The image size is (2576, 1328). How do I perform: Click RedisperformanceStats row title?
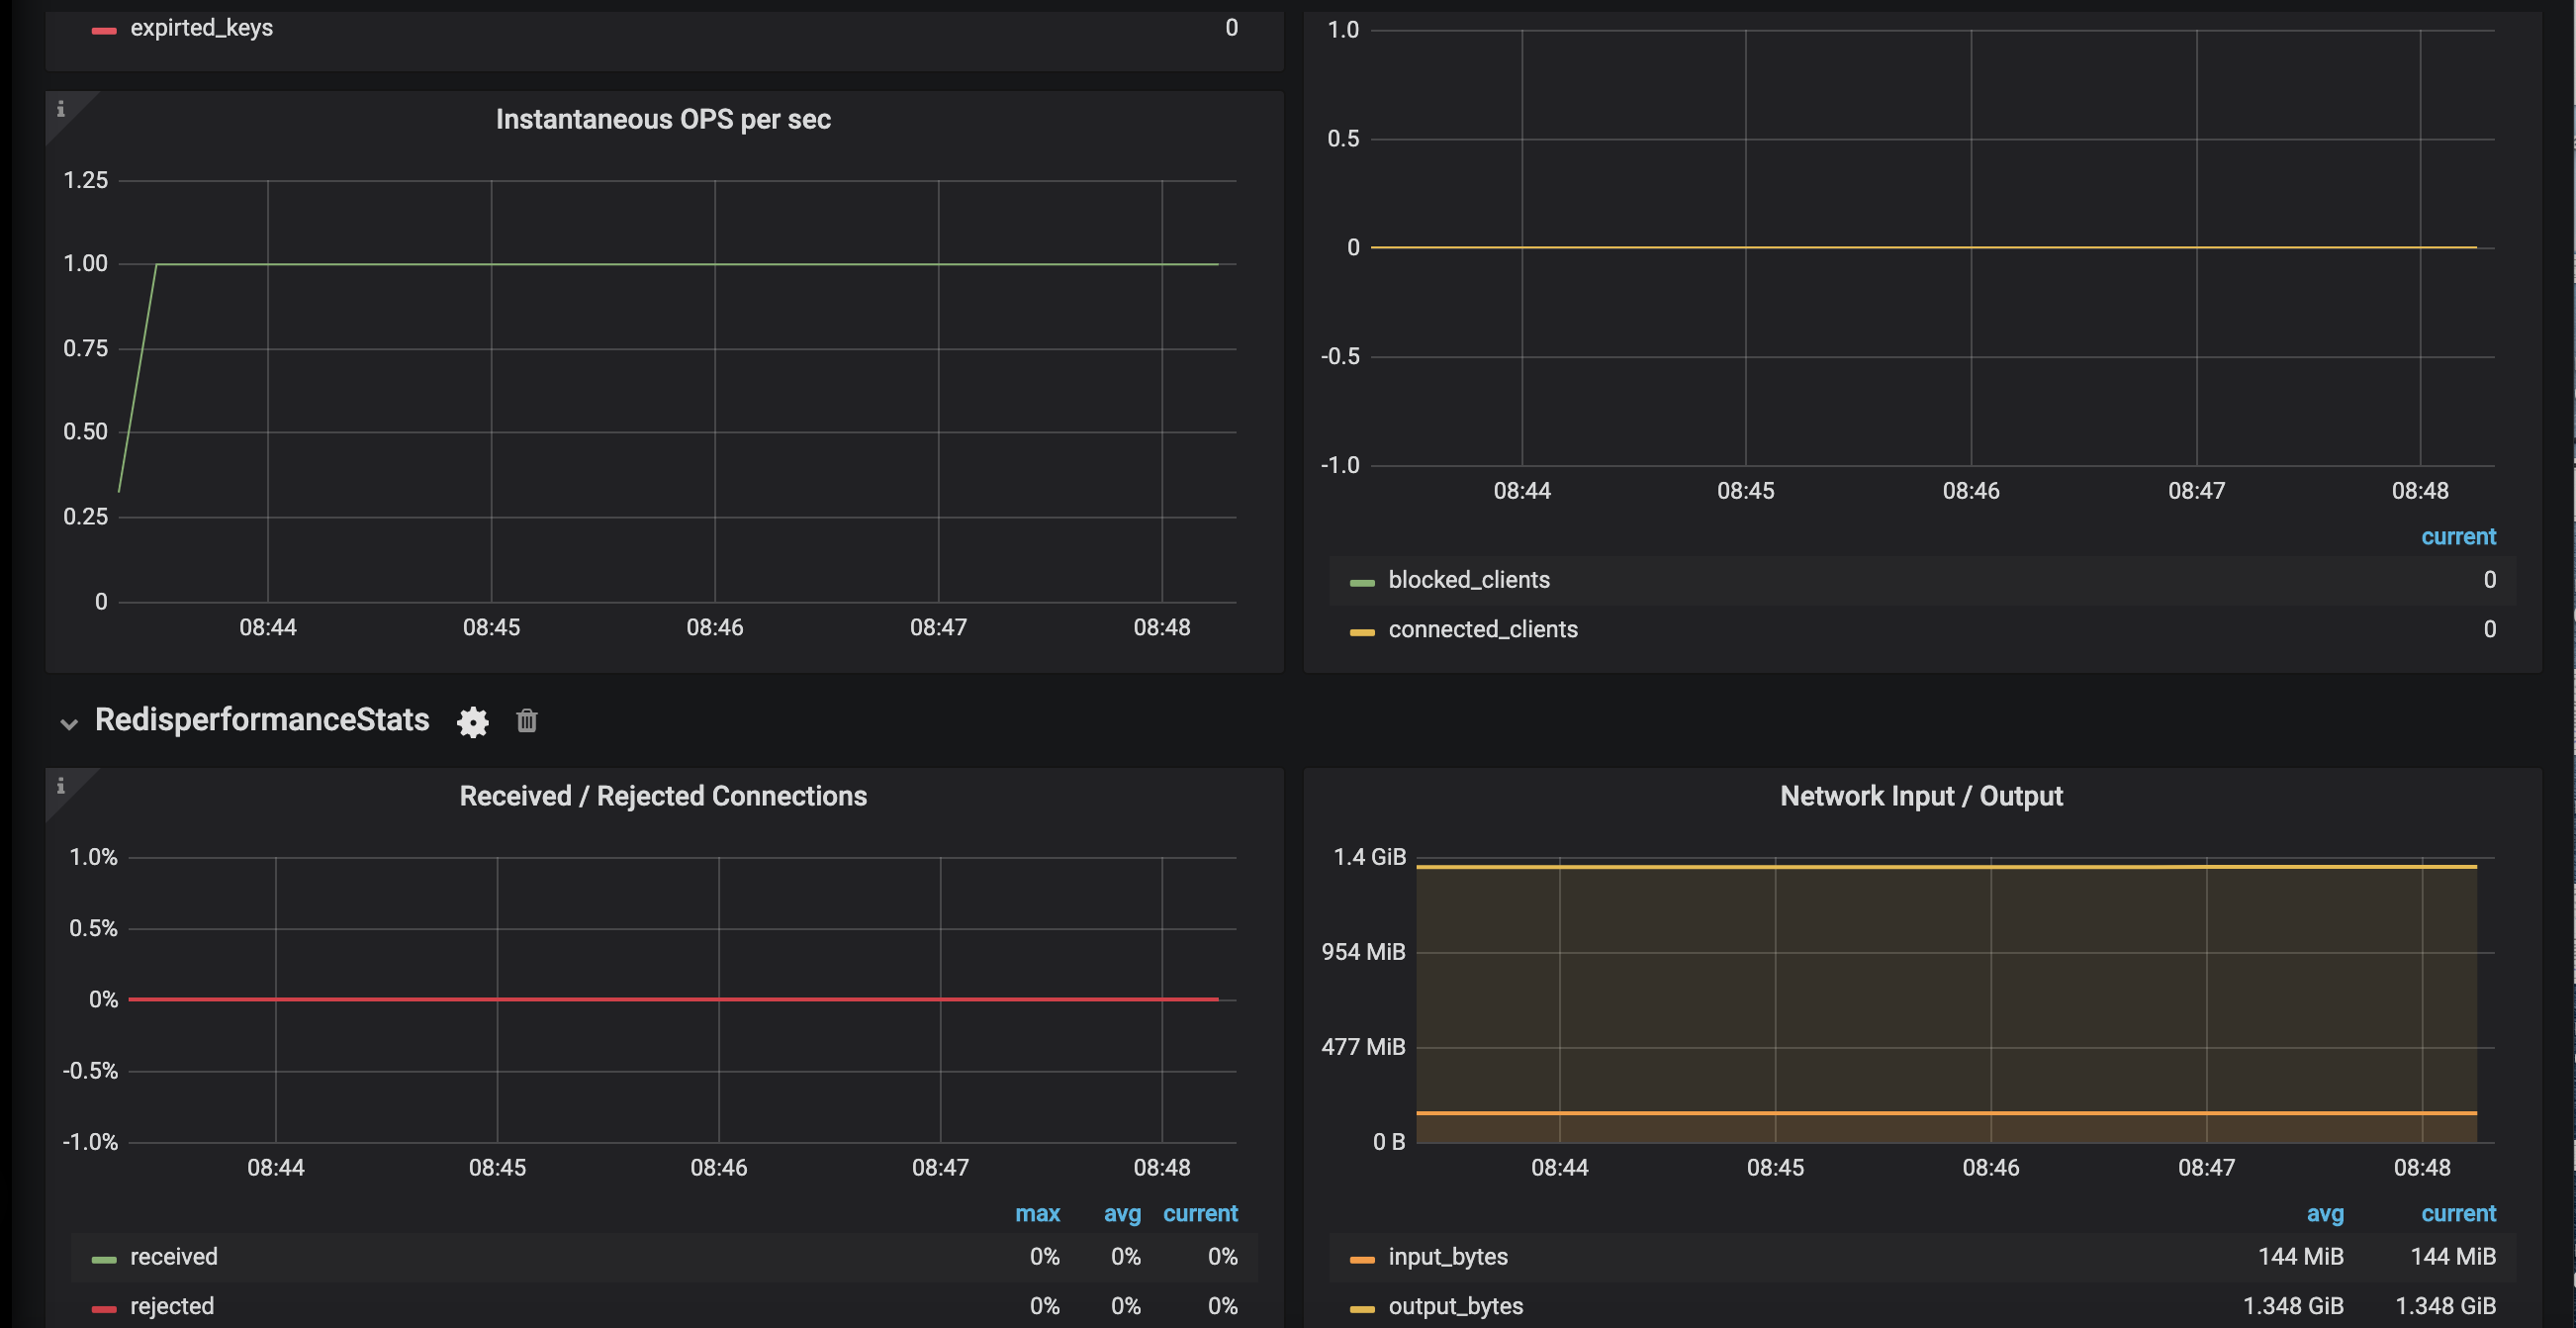[262, 720]
